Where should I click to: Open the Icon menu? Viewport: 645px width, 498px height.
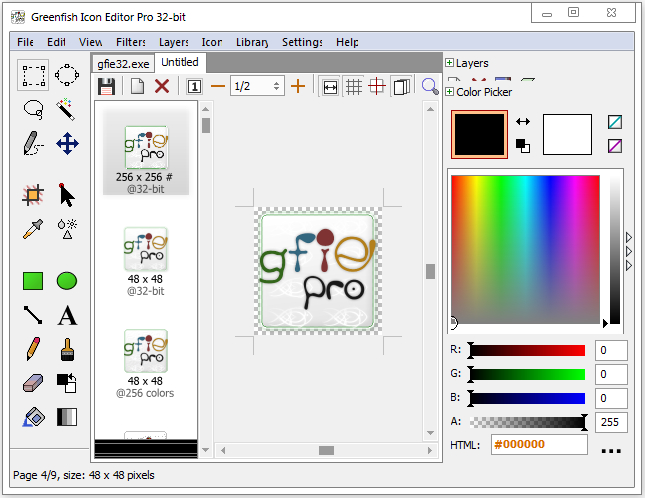click(x=212, y=42)
